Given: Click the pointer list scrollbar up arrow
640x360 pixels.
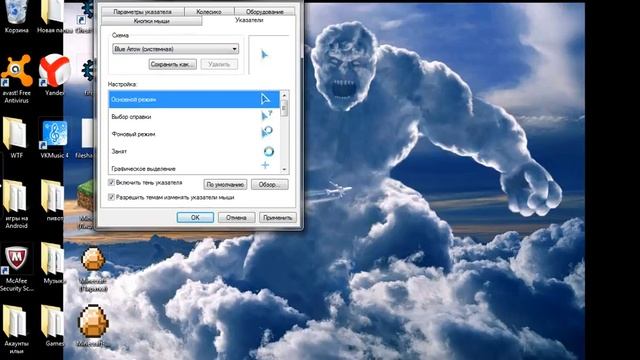Looking at the screenshot, I should [x=284, y=95].
